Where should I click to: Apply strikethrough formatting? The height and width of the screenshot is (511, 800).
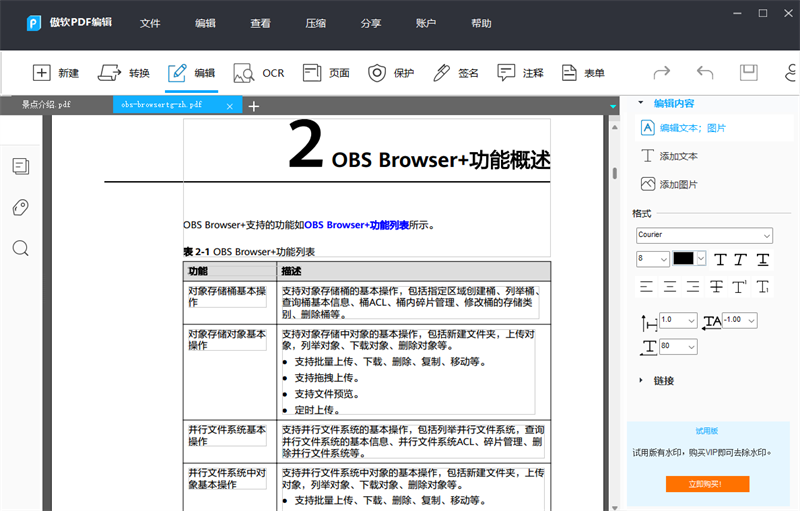pos(716,287)
